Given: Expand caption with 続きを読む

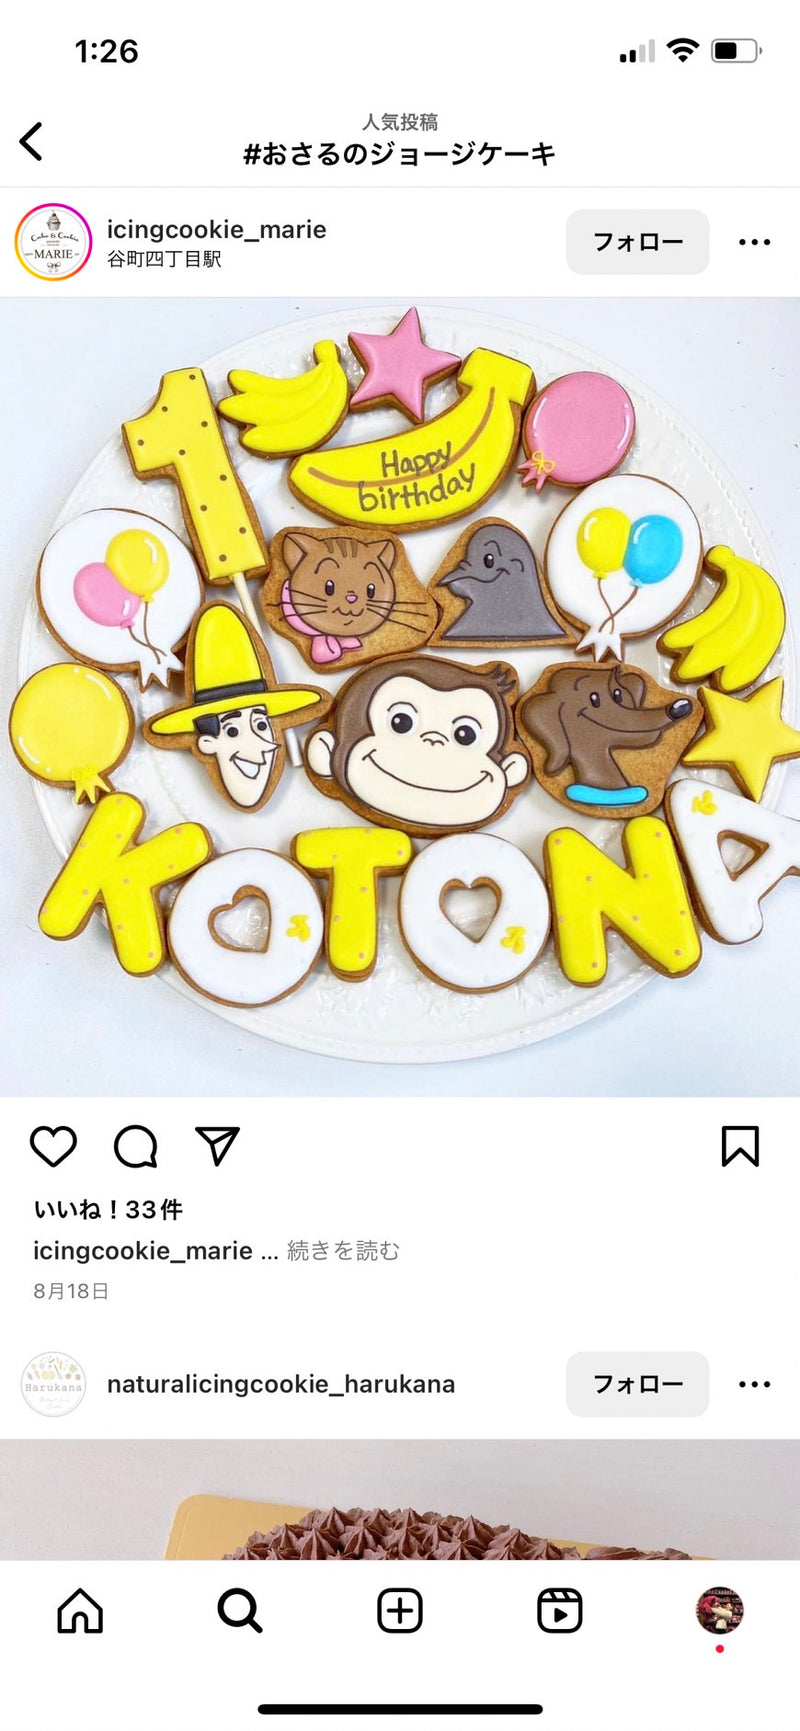Looking at the screenshot, I should click(x=343, y=1251).
